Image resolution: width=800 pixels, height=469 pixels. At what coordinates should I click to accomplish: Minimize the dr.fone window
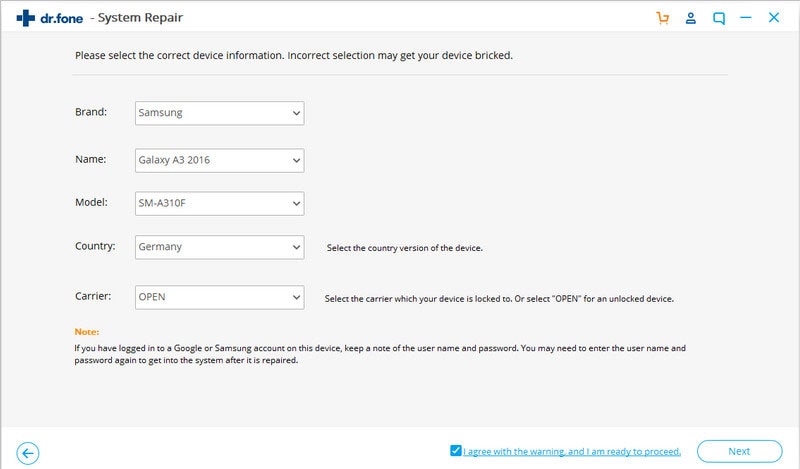[x=745, y=18]
